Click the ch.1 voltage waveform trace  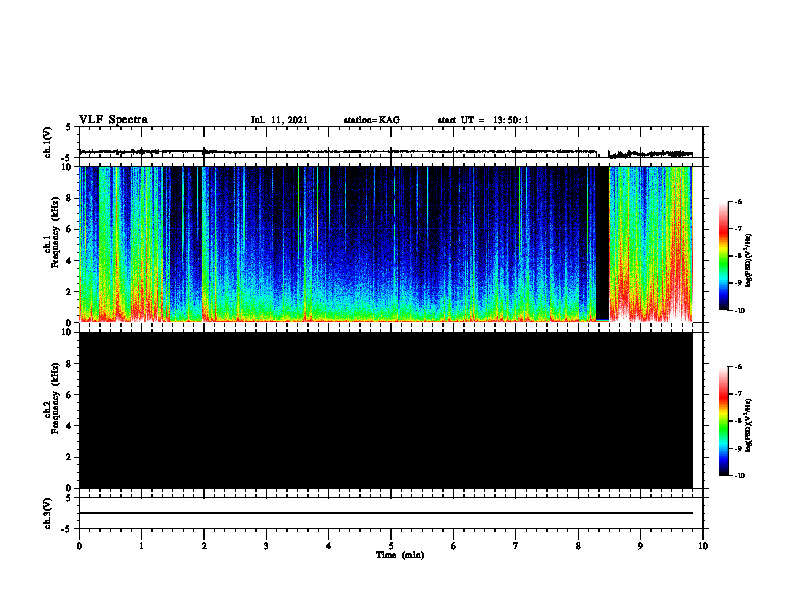pos(386,151)
